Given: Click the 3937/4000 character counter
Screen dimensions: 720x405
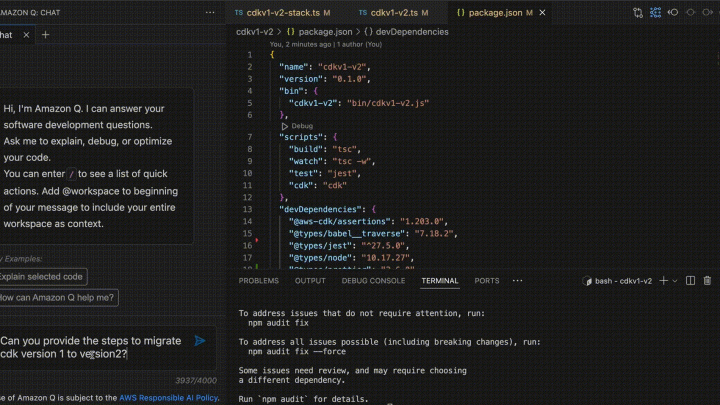Looking at the screenshot, I should click(x=196, y=380).
